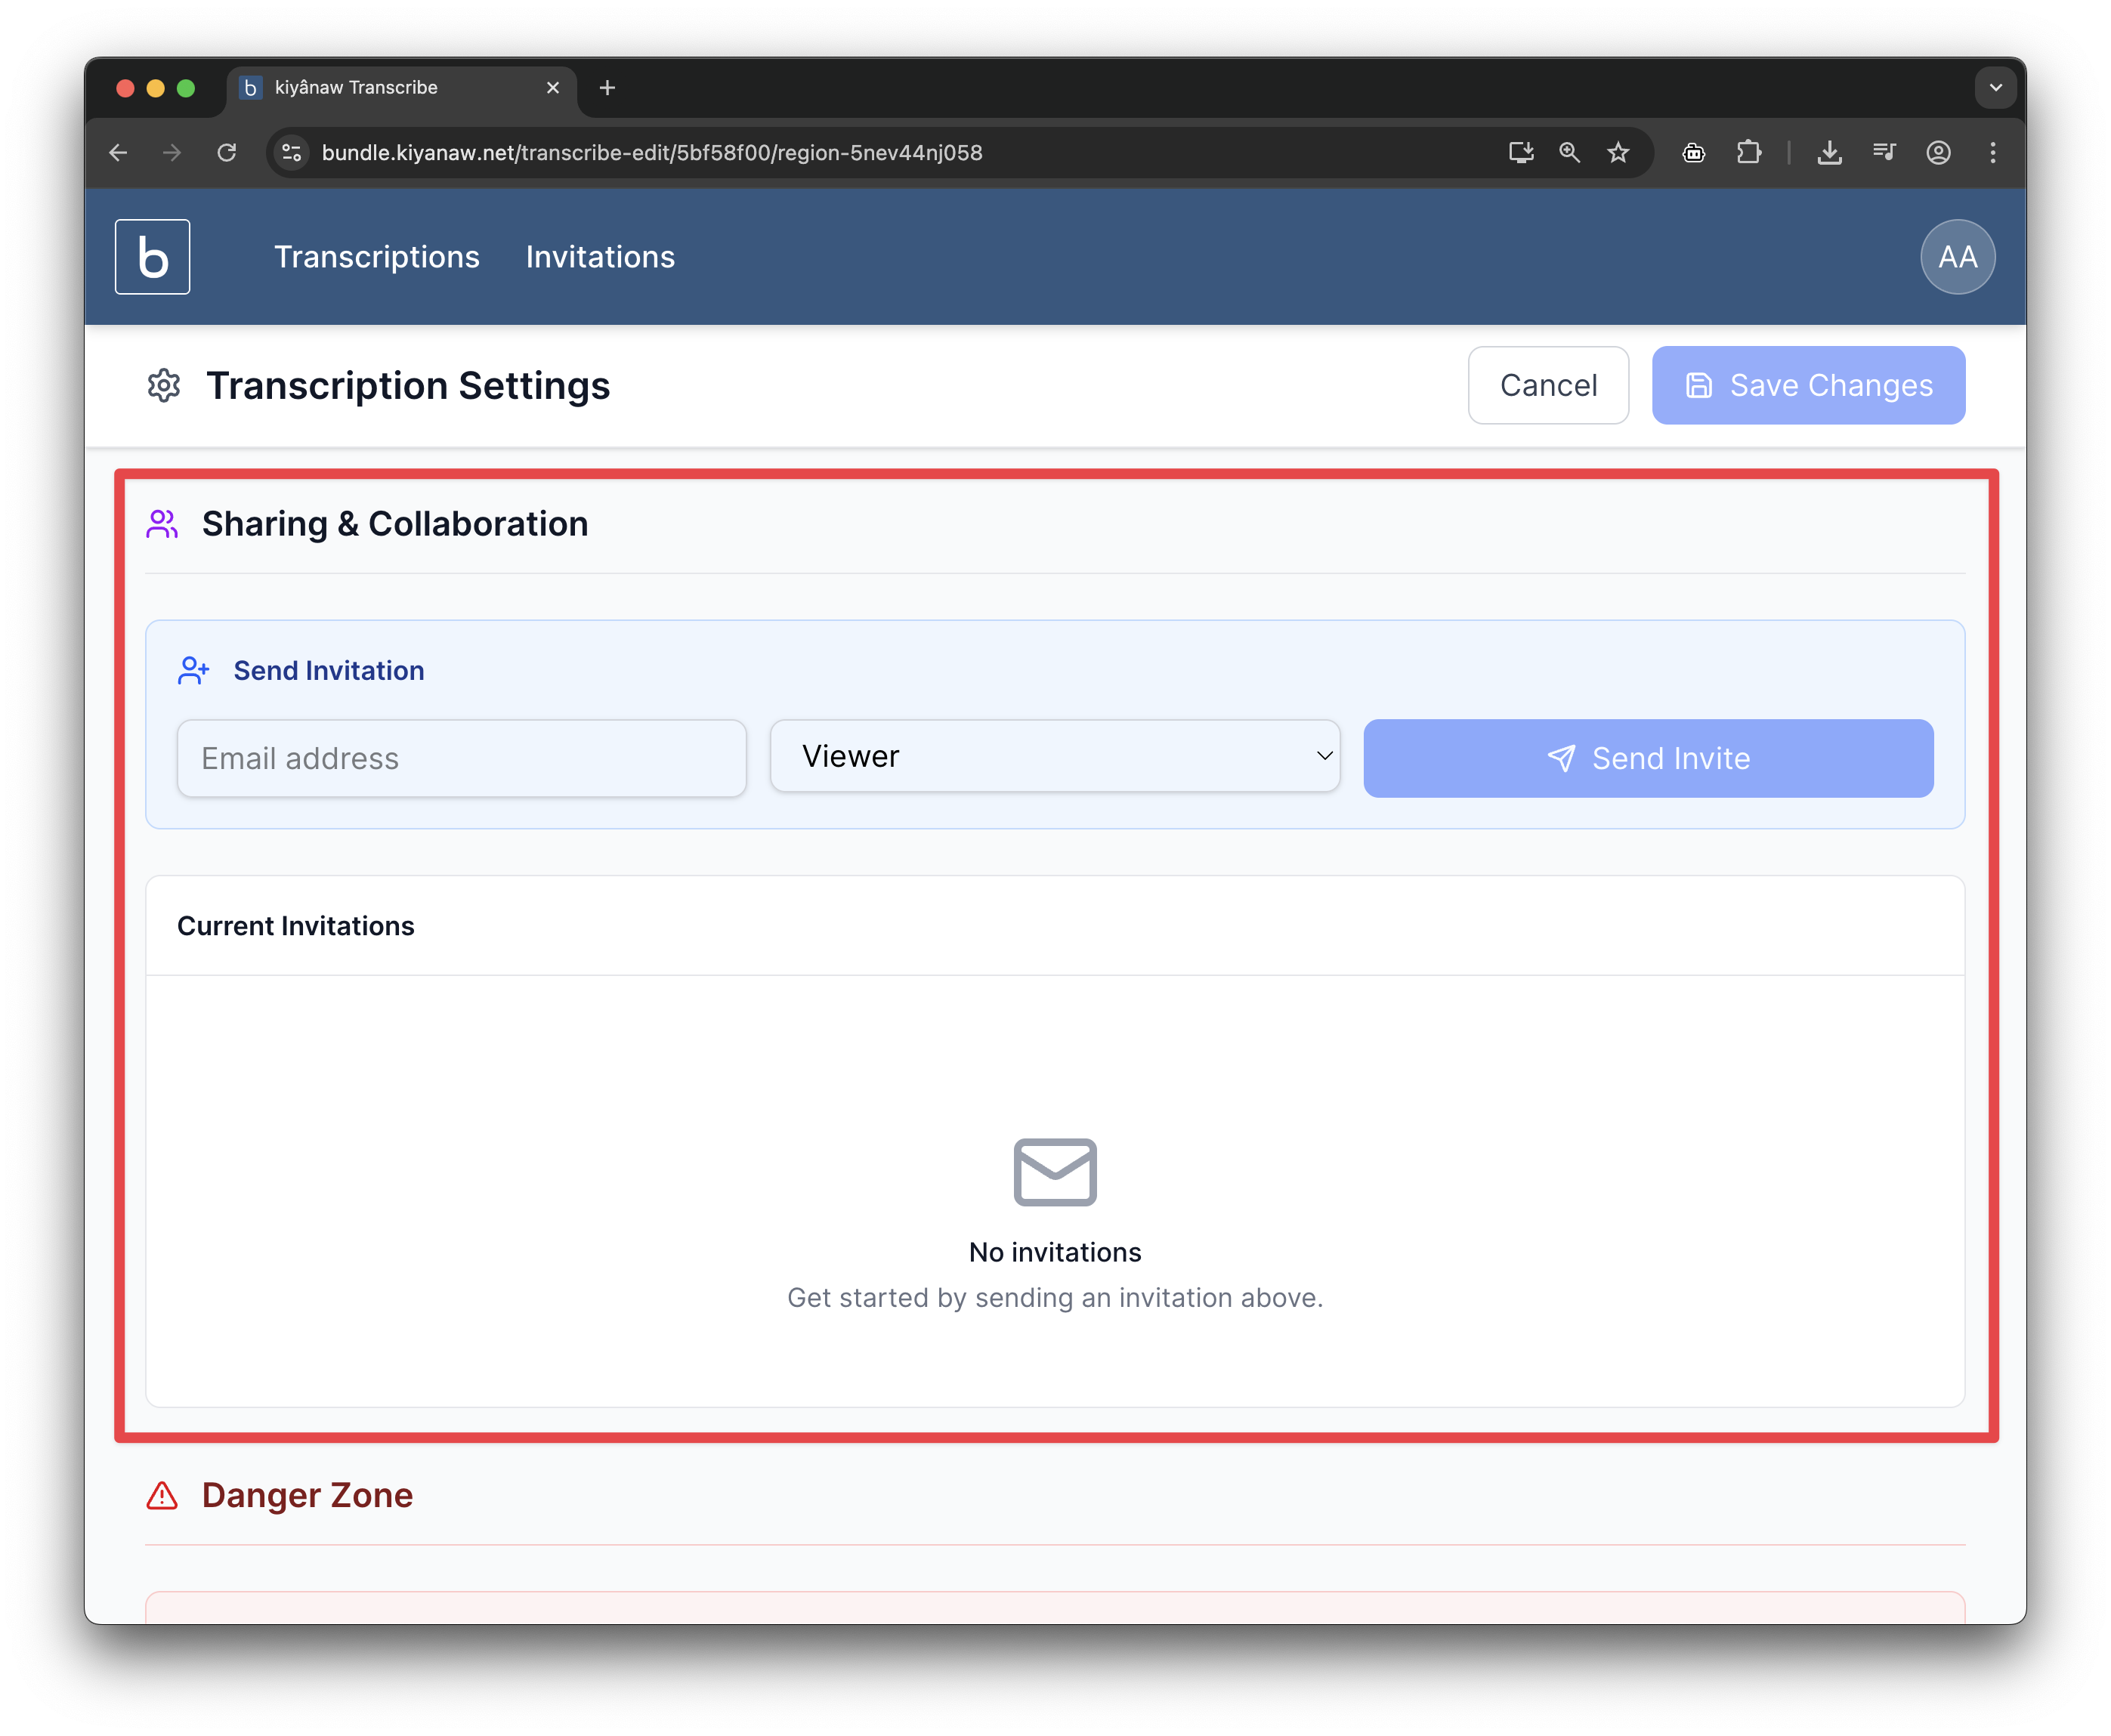2111x1736 pixels.
Task: Open the browser downloads icon
Action: (x=1829, y=153)
